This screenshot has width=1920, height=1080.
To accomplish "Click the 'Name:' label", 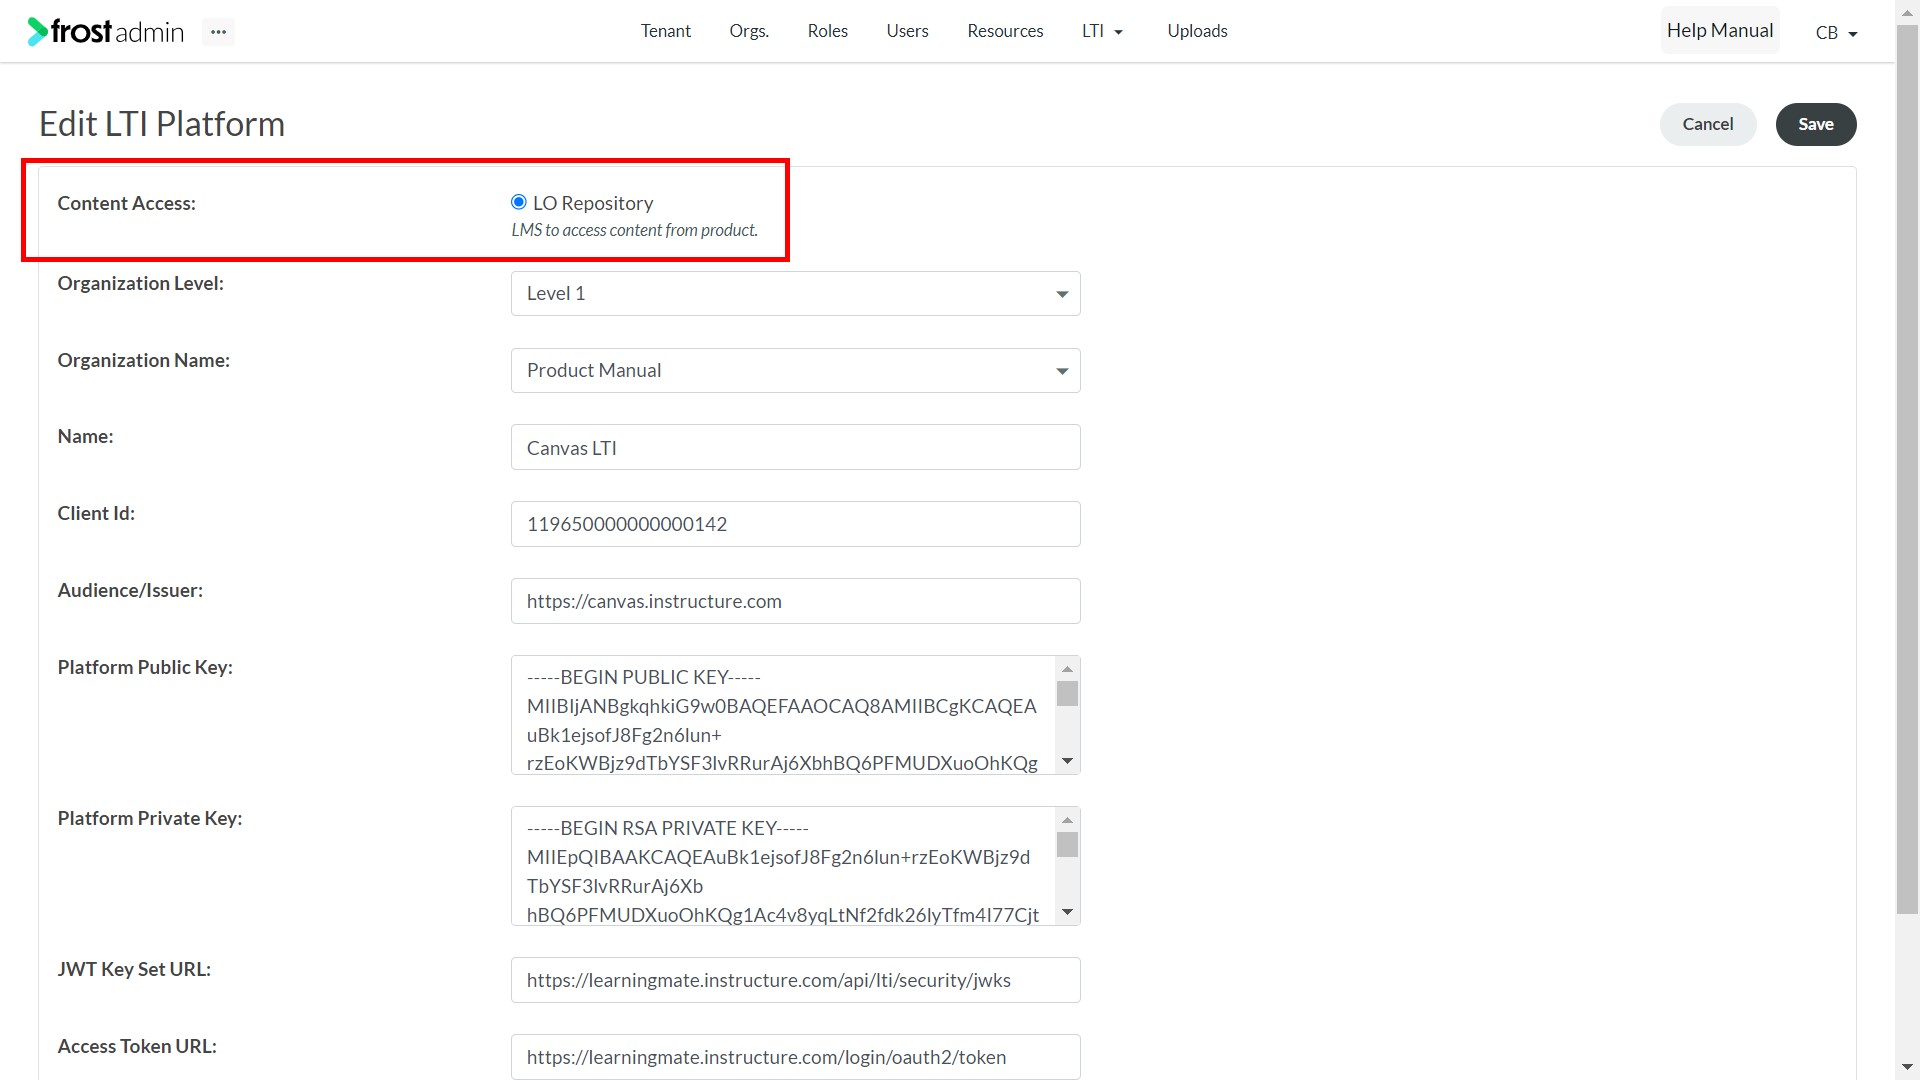I will coord(85,436).
